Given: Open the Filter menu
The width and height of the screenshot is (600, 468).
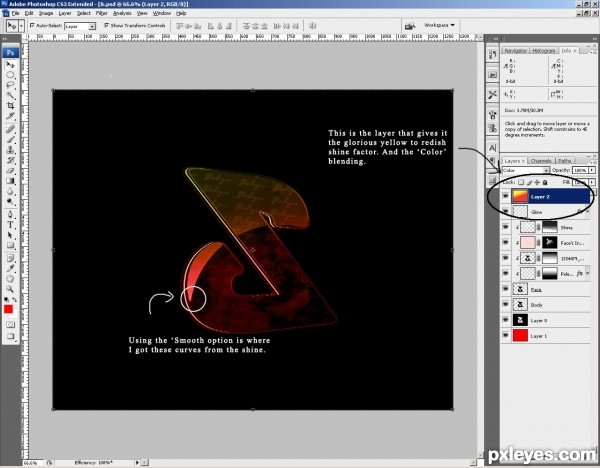Looking at the screenshot, I should 101,13.
